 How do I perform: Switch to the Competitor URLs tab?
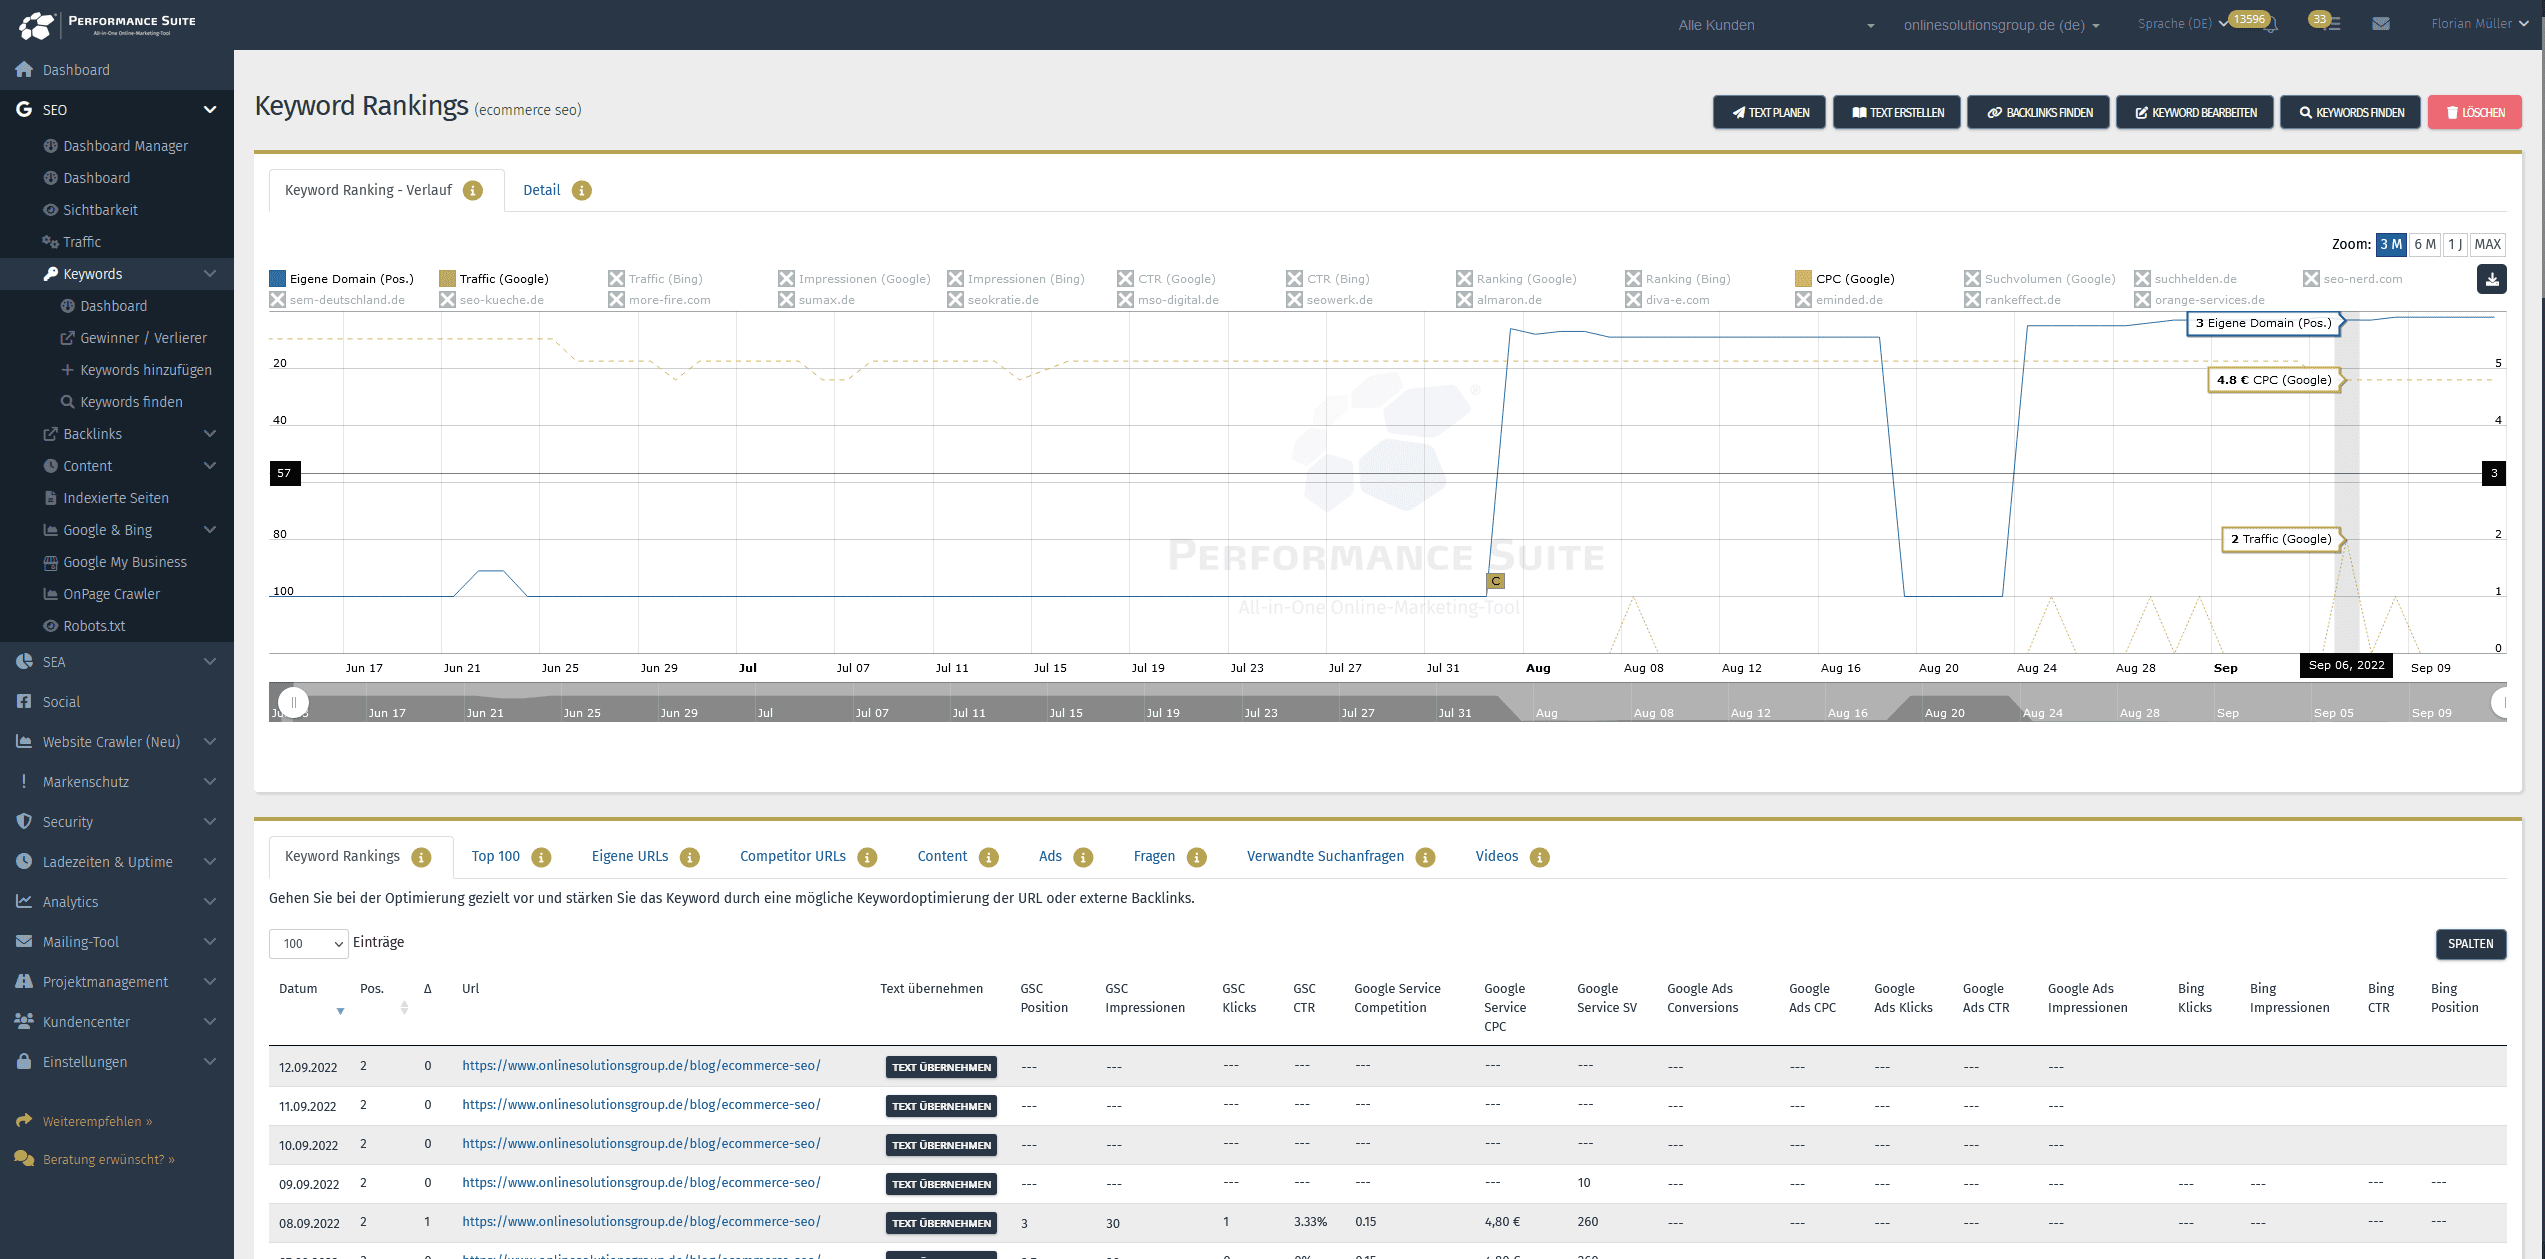tap(792, 856)
